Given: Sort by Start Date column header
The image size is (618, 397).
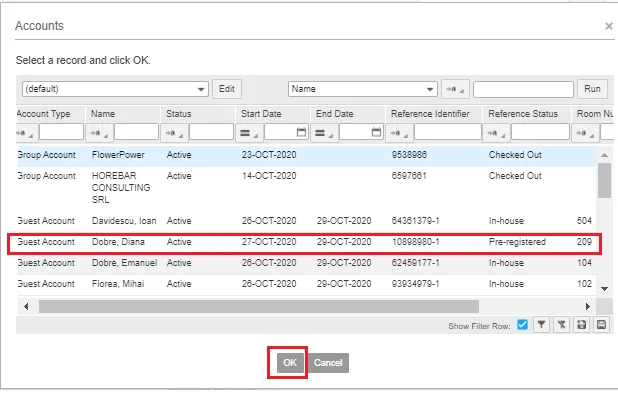Looking at the screenshot, I should [x=261, y=114].
